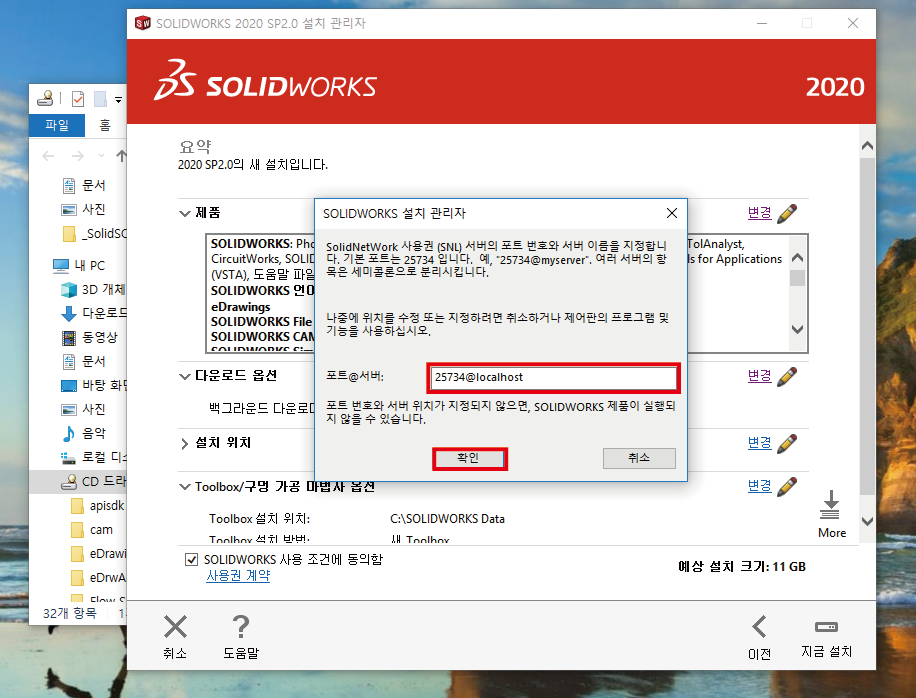The width and height of the screenshot is (916, 698).
Task: Open the 사용권 계약 link
Action: pyautogui.click(x=238, y=576)
